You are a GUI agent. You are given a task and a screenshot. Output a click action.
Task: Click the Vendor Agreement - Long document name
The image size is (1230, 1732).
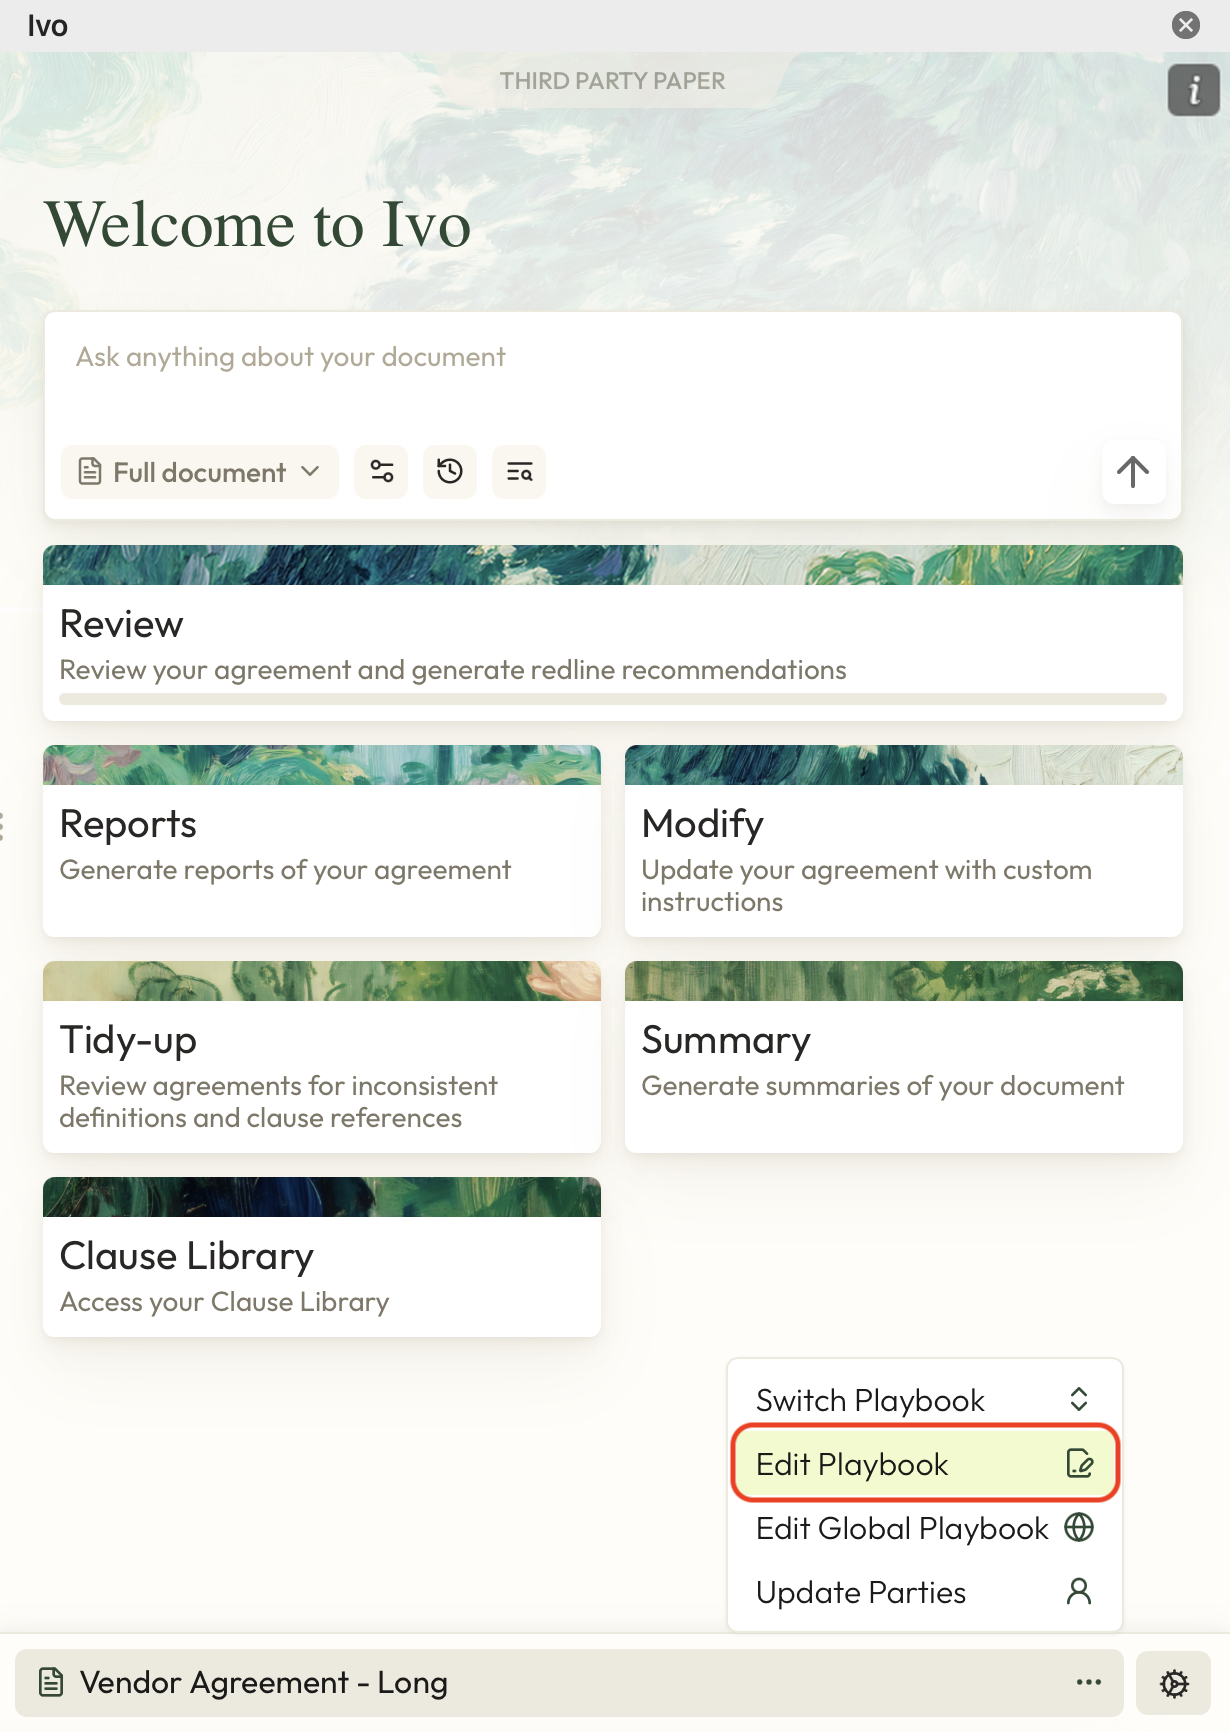click(264, 1683)
